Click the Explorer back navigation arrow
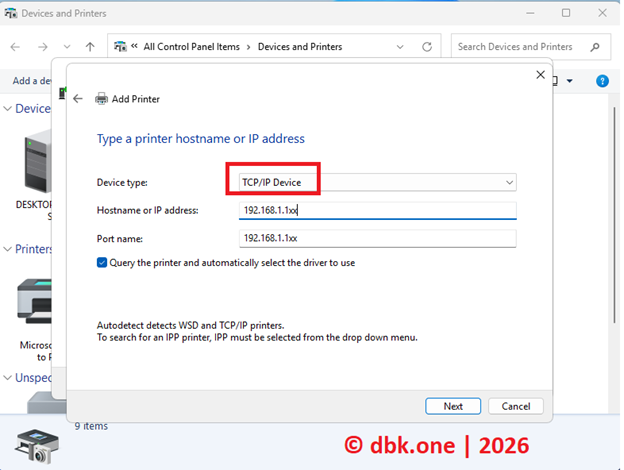 pyautogui.click(x=16, y=47)
